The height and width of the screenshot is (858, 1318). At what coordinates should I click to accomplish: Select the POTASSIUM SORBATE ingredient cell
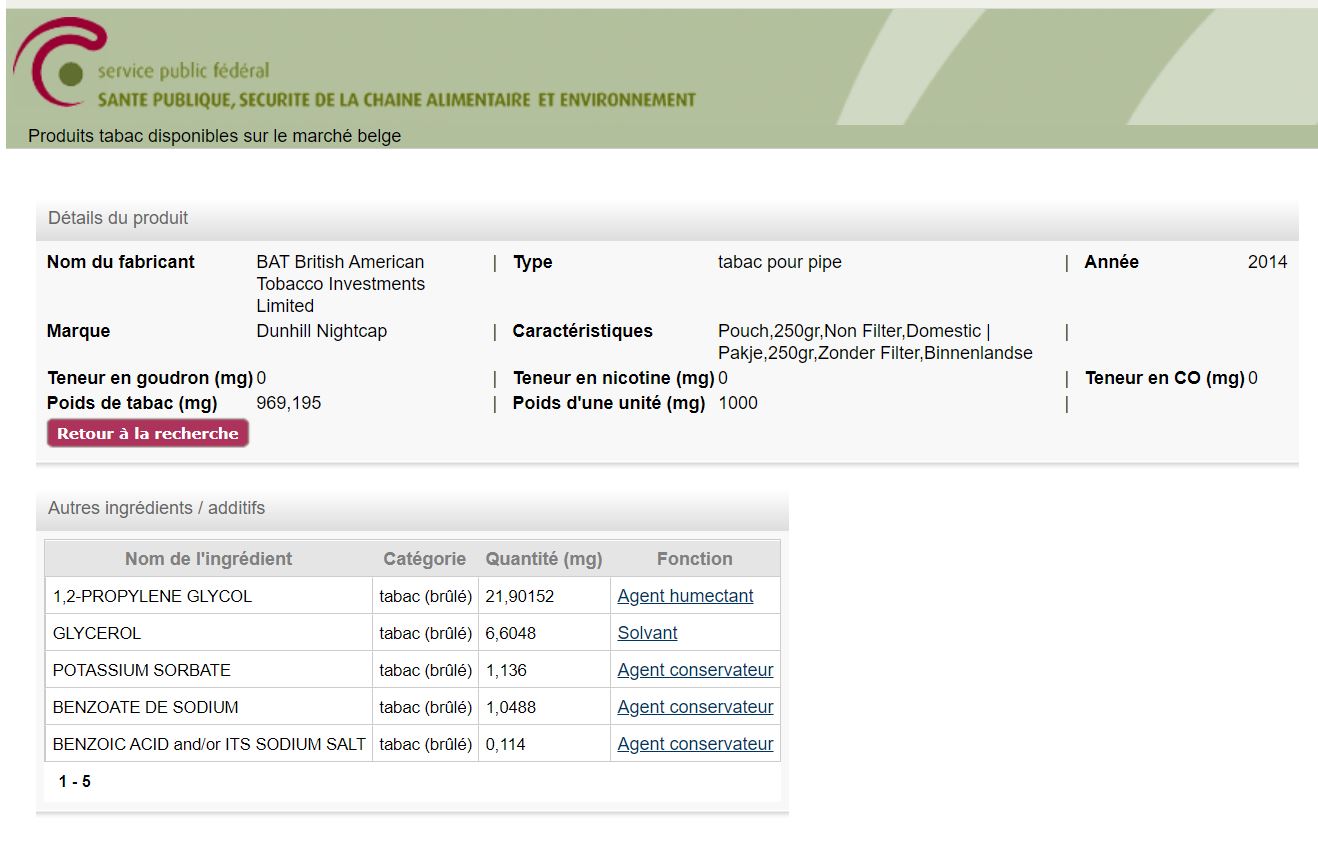coord(208,670)
